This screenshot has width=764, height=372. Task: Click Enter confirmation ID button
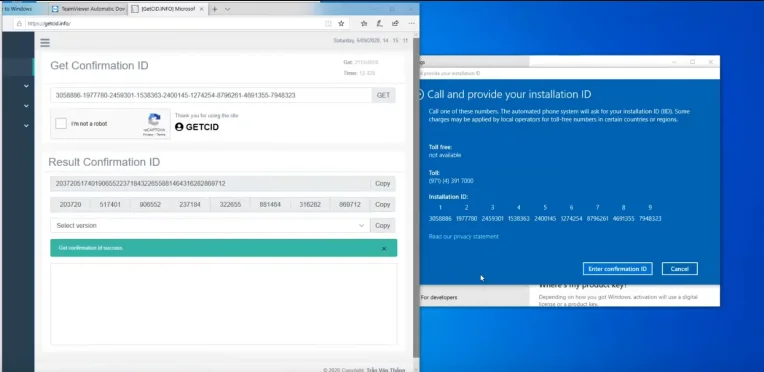click(x=617, y=269)
